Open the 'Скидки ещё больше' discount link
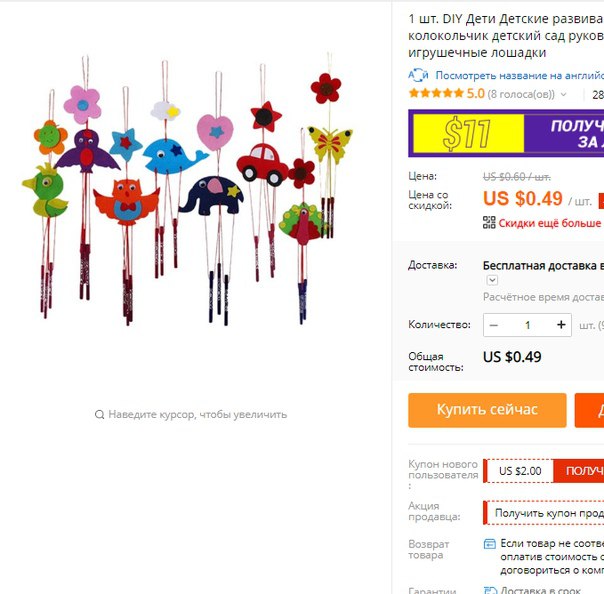Viewport: 604px width, 594px height. [x=550, y=223]
